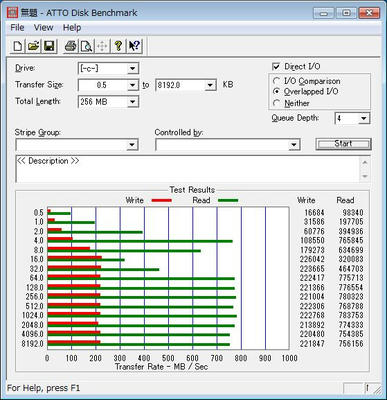Click the yellow Help question mark icon

tap(118, 46)
